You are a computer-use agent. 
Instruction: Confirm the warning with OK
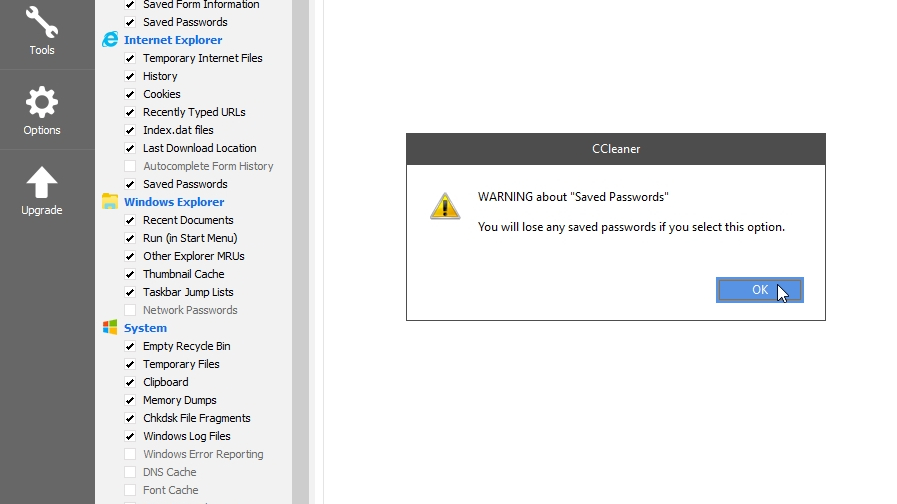760,290
